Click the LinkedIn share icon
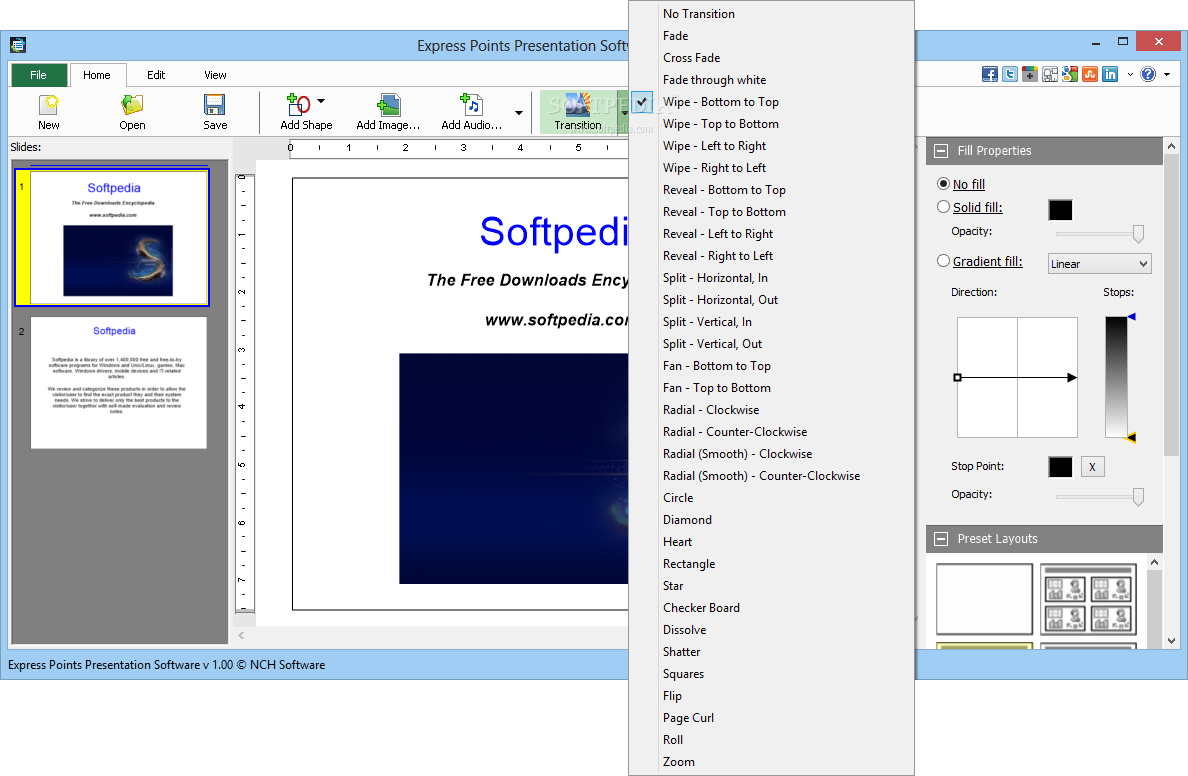The height and width of the screenshot is (776, 1188). pyautogui.click(x=1109, y=74)
